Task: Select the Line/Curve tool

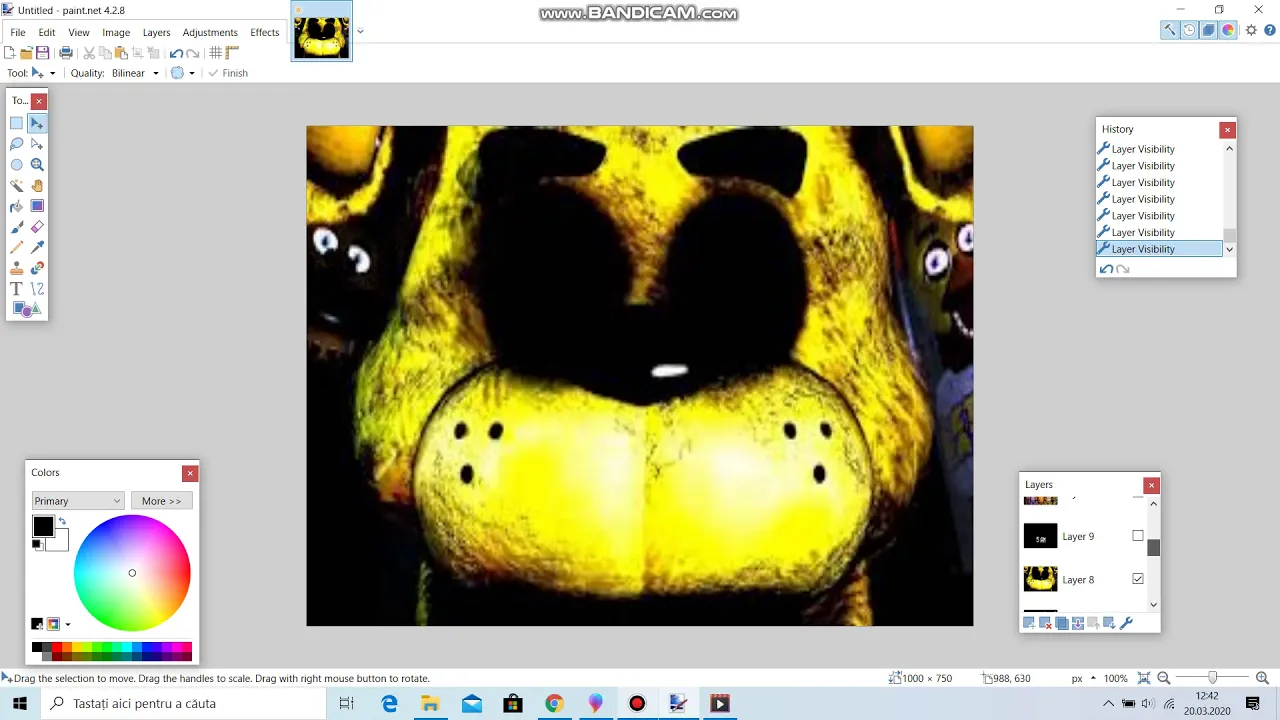Action: click(37, 289)
